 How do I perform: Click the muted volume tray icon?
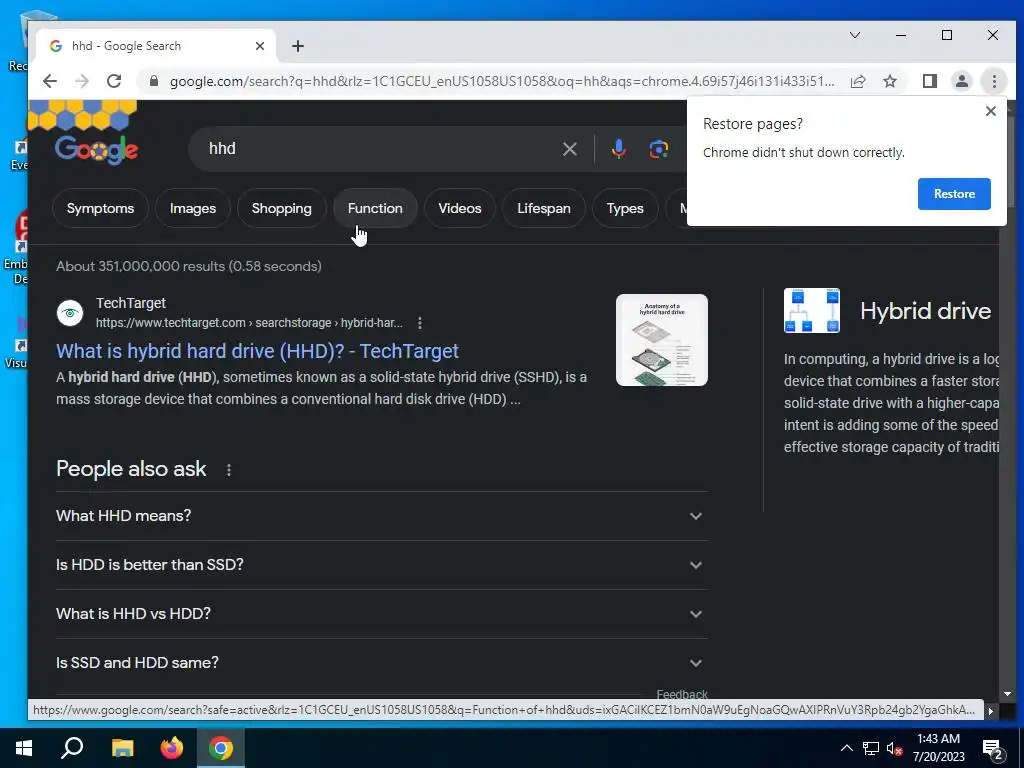pyautogui.click(x=895, y=748)
